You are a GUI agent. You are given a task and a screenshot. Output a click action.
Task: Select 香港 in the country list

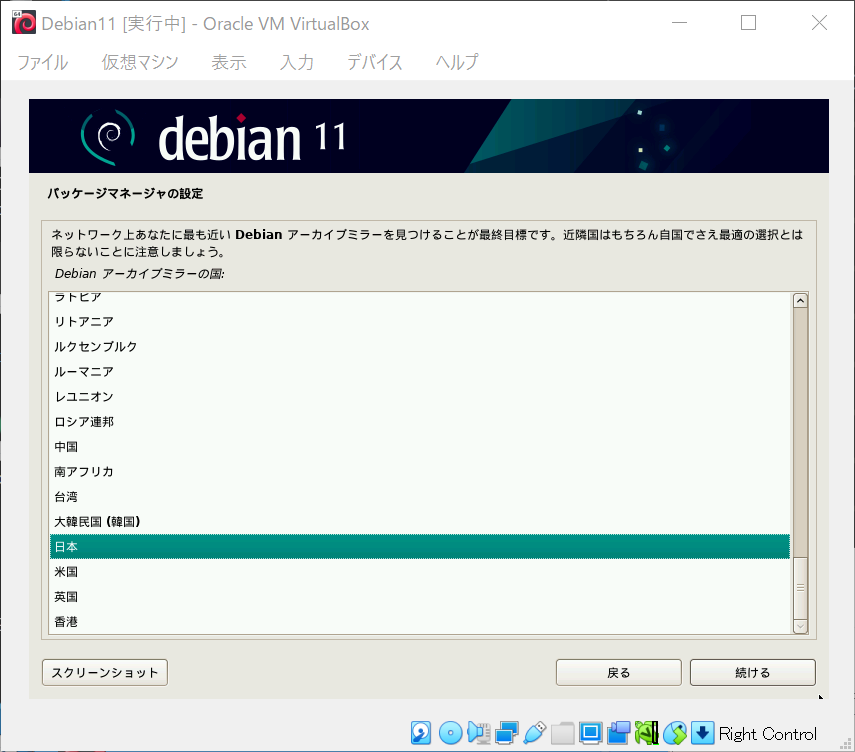pos(420,622)
